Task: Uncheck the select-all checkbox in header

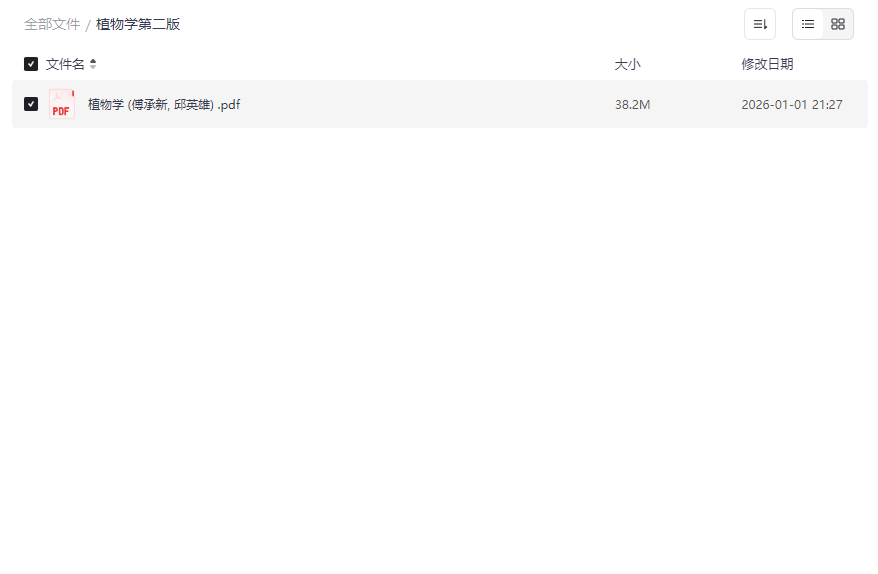Action: pos(31,64)
